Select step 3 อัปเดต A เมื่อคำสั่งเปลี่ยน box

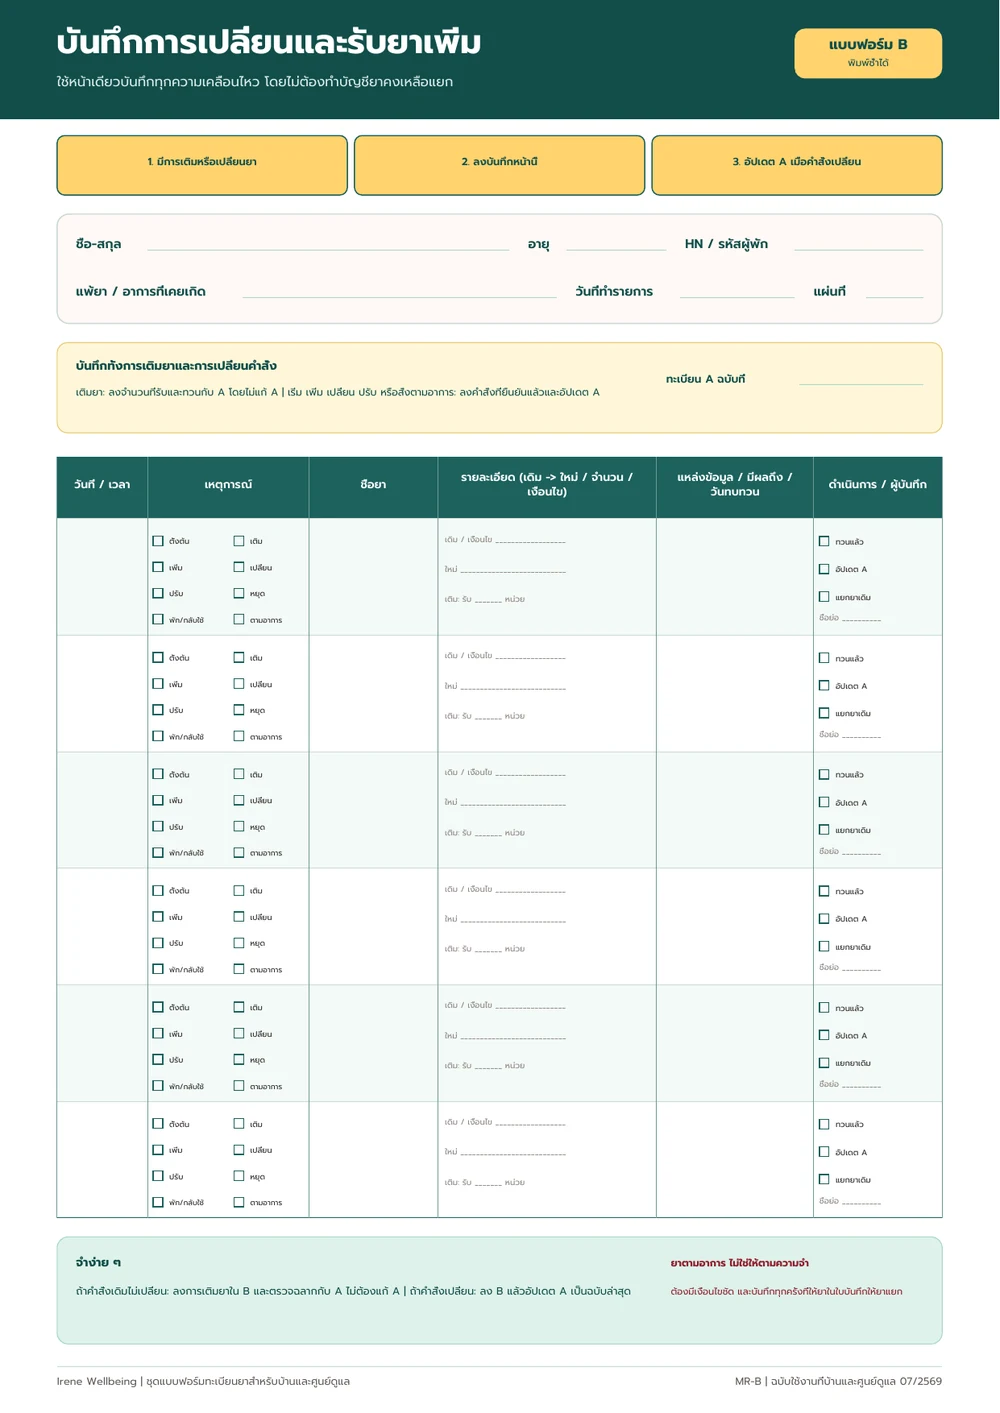[x=797, y=165]
